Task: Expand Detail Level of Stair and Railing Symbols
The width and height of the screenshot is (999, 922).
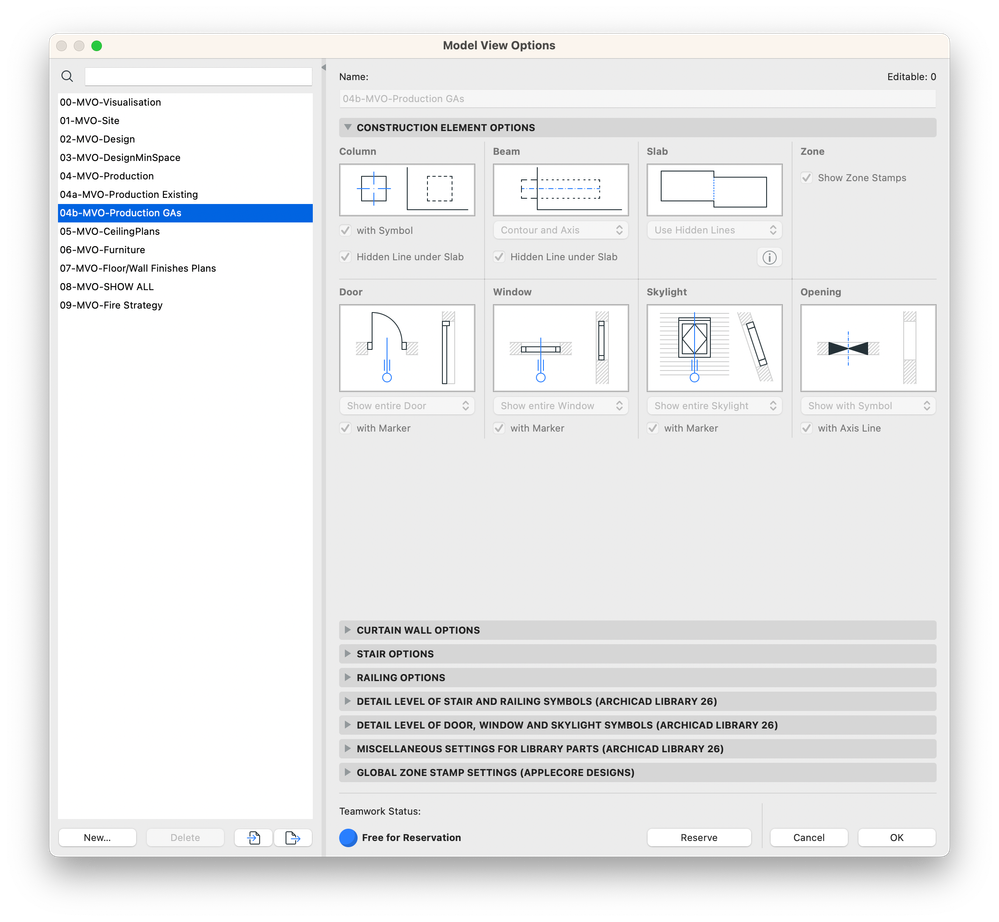Action: tap(348, 701)
